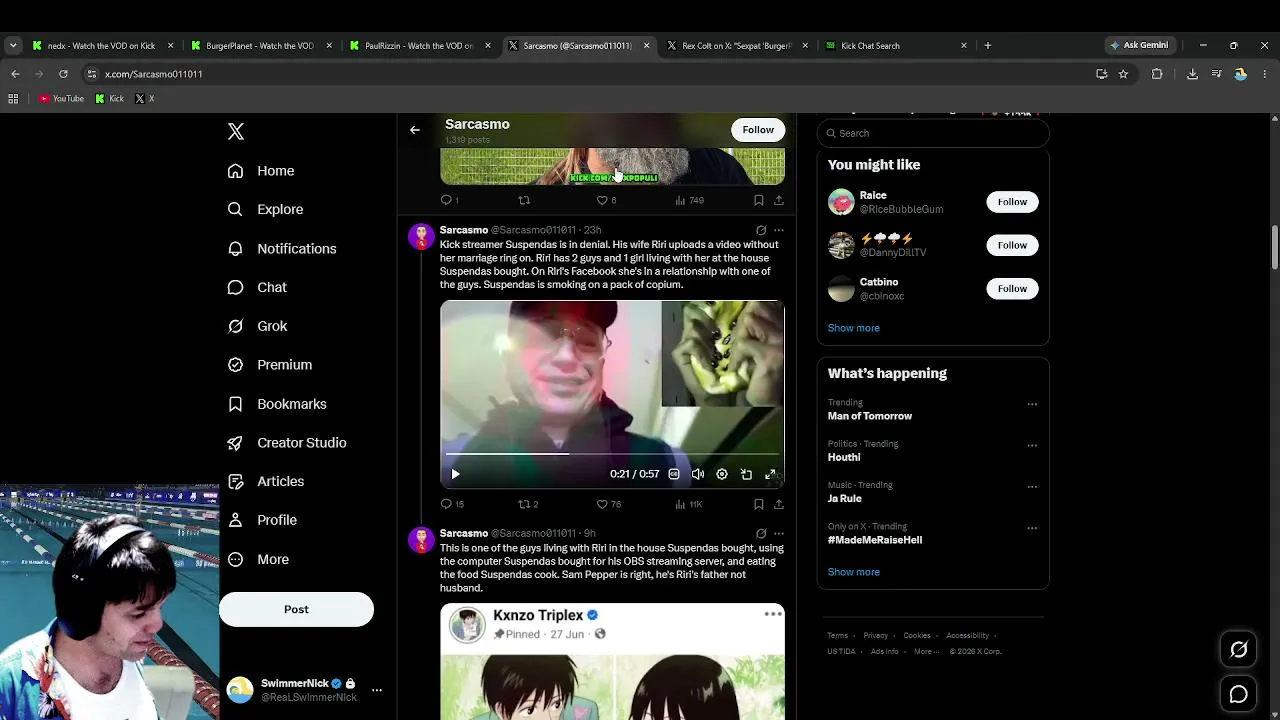
Task: Click the Ask Gemini button
Action: pyautogui.click(x=1139, y=45)
